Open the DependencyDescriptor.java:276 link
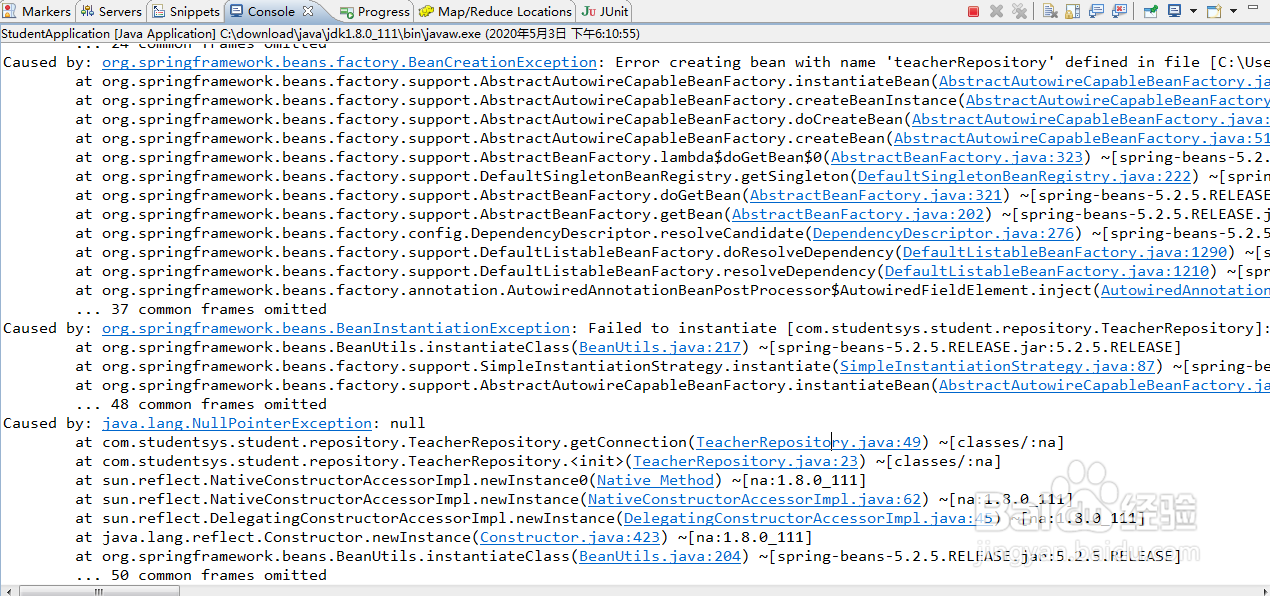This screenshot has height=596, width=1270. coord(943,233)
